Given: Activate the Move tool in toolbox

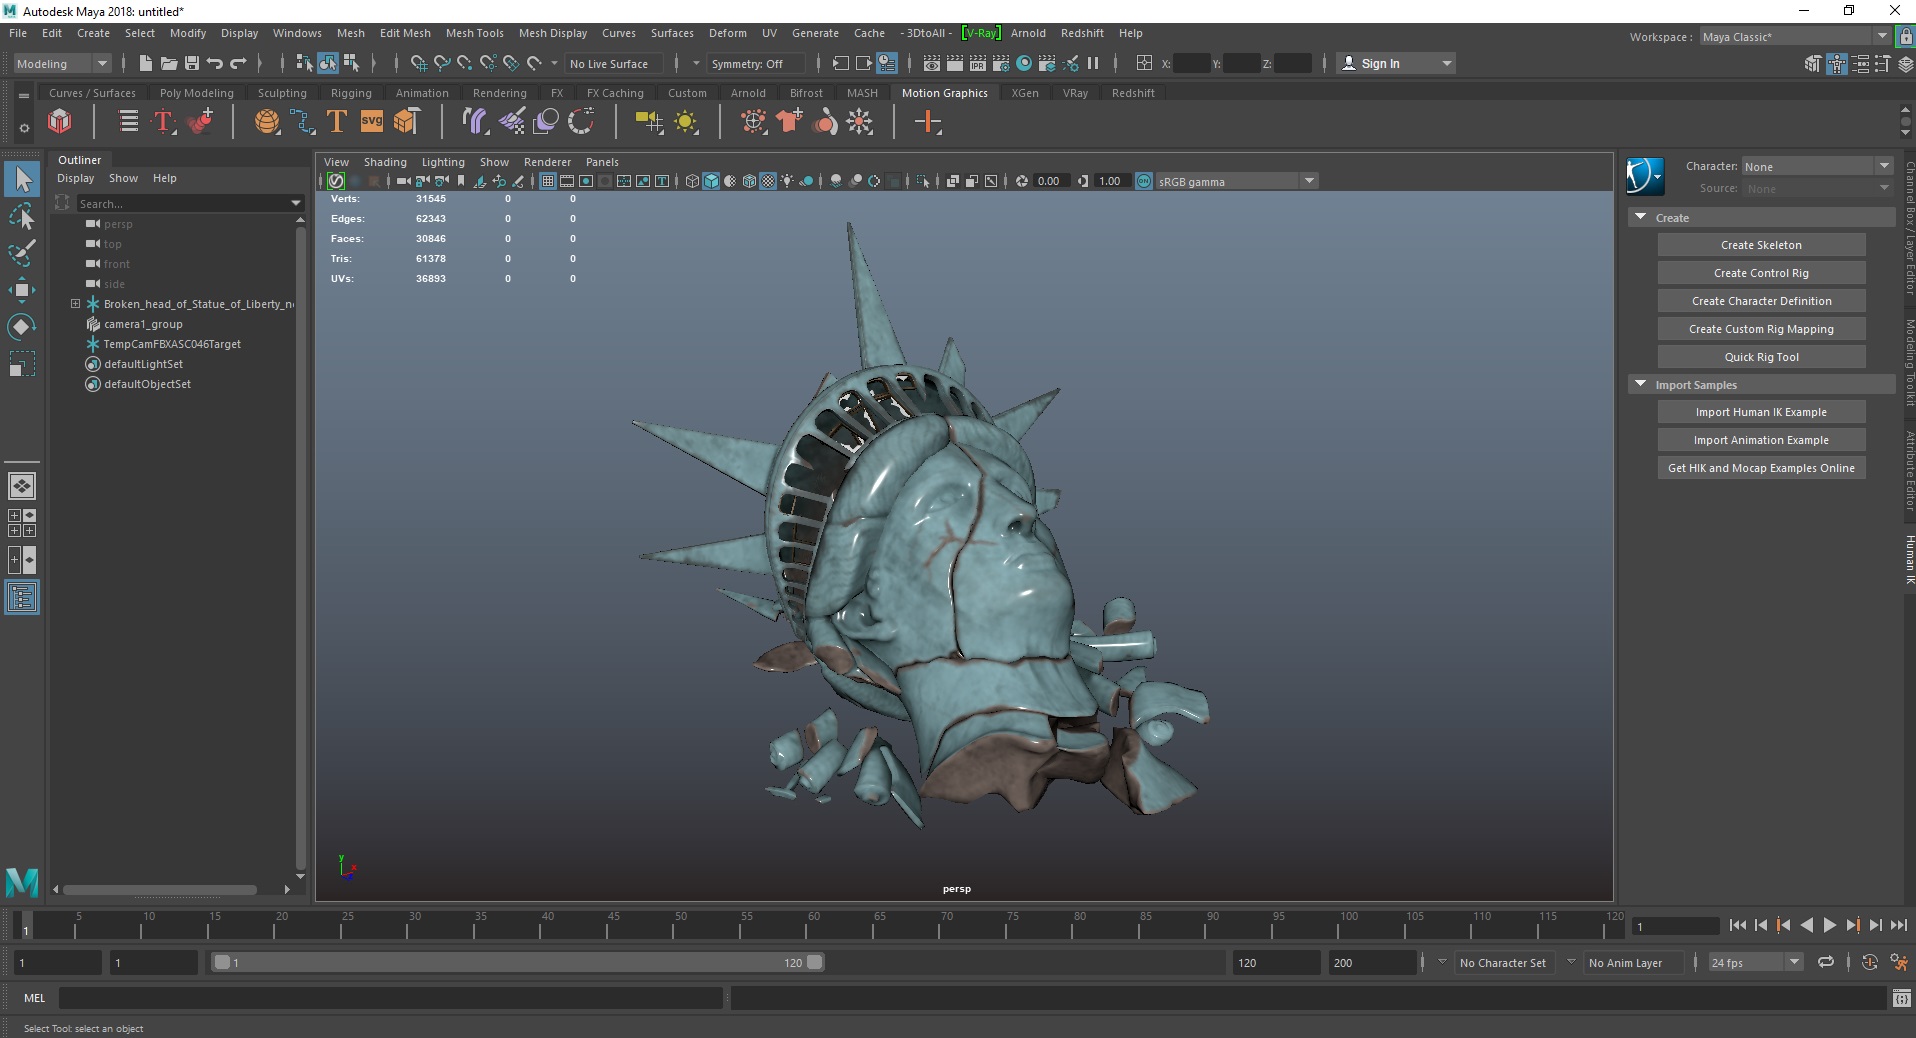Looking at the screenshot, I should (22, 290).
